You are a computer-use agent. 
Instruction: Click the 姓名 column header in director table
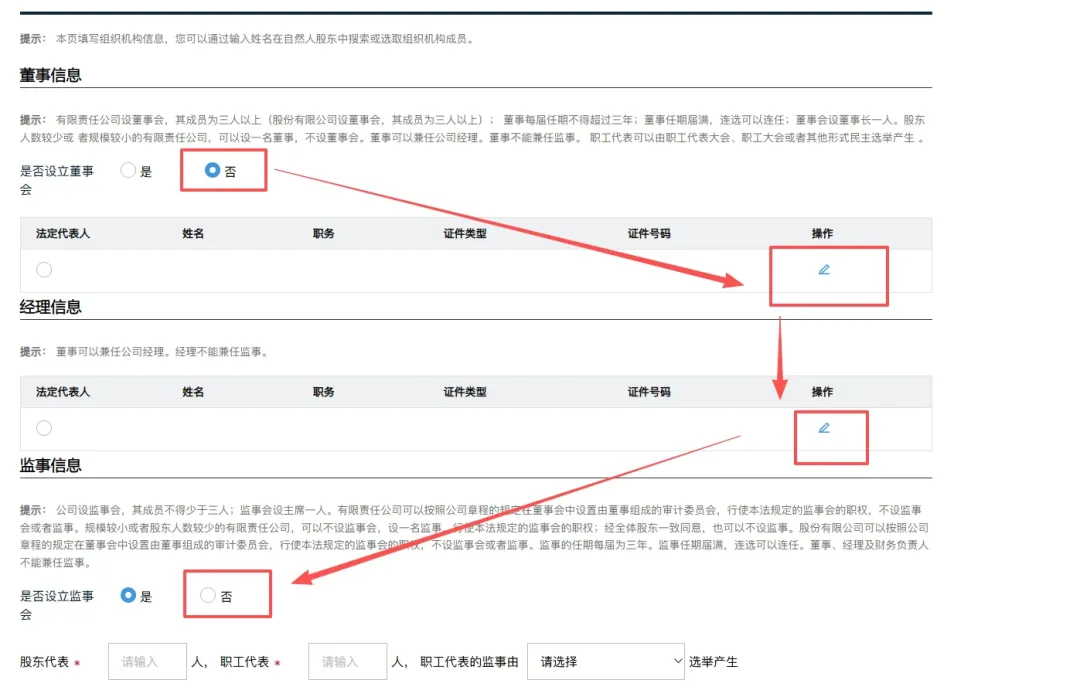(x=193, y=233)
